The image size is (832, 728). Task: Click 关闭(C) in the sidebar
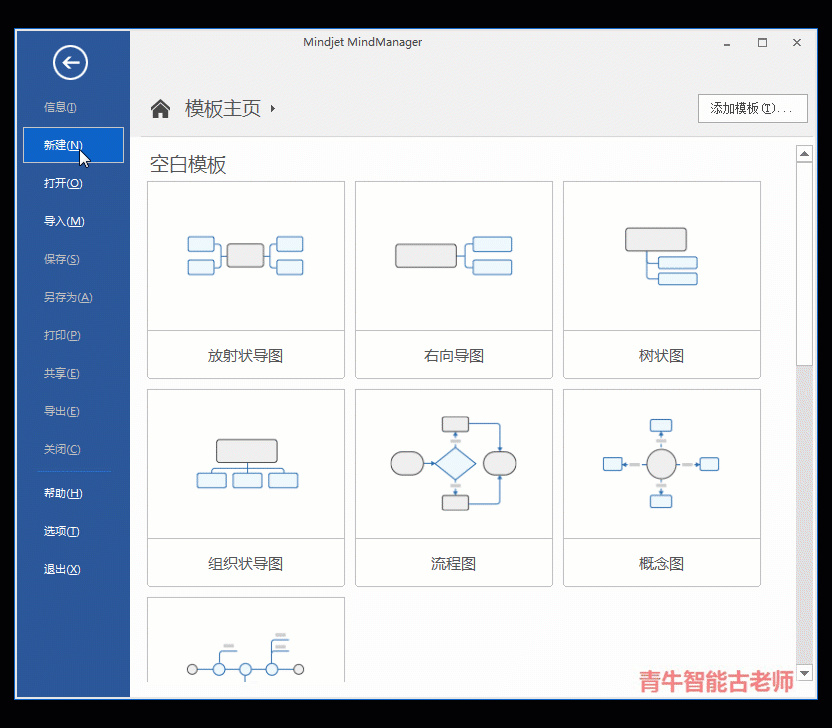62,449
